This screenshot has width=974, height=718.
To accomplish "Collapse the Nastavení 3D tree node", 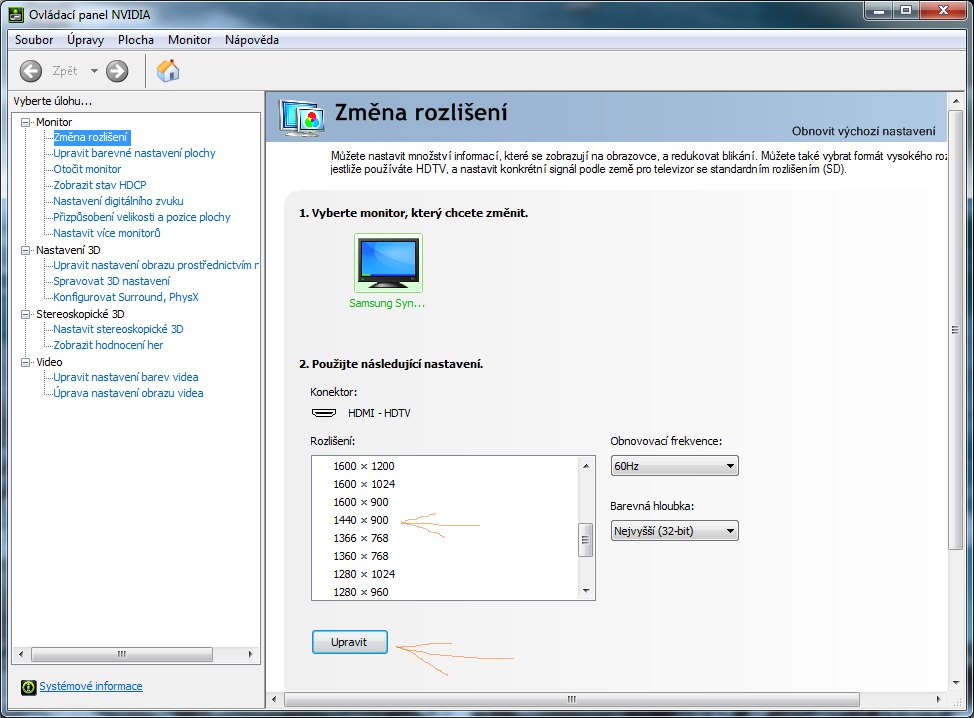I will 25,250.
